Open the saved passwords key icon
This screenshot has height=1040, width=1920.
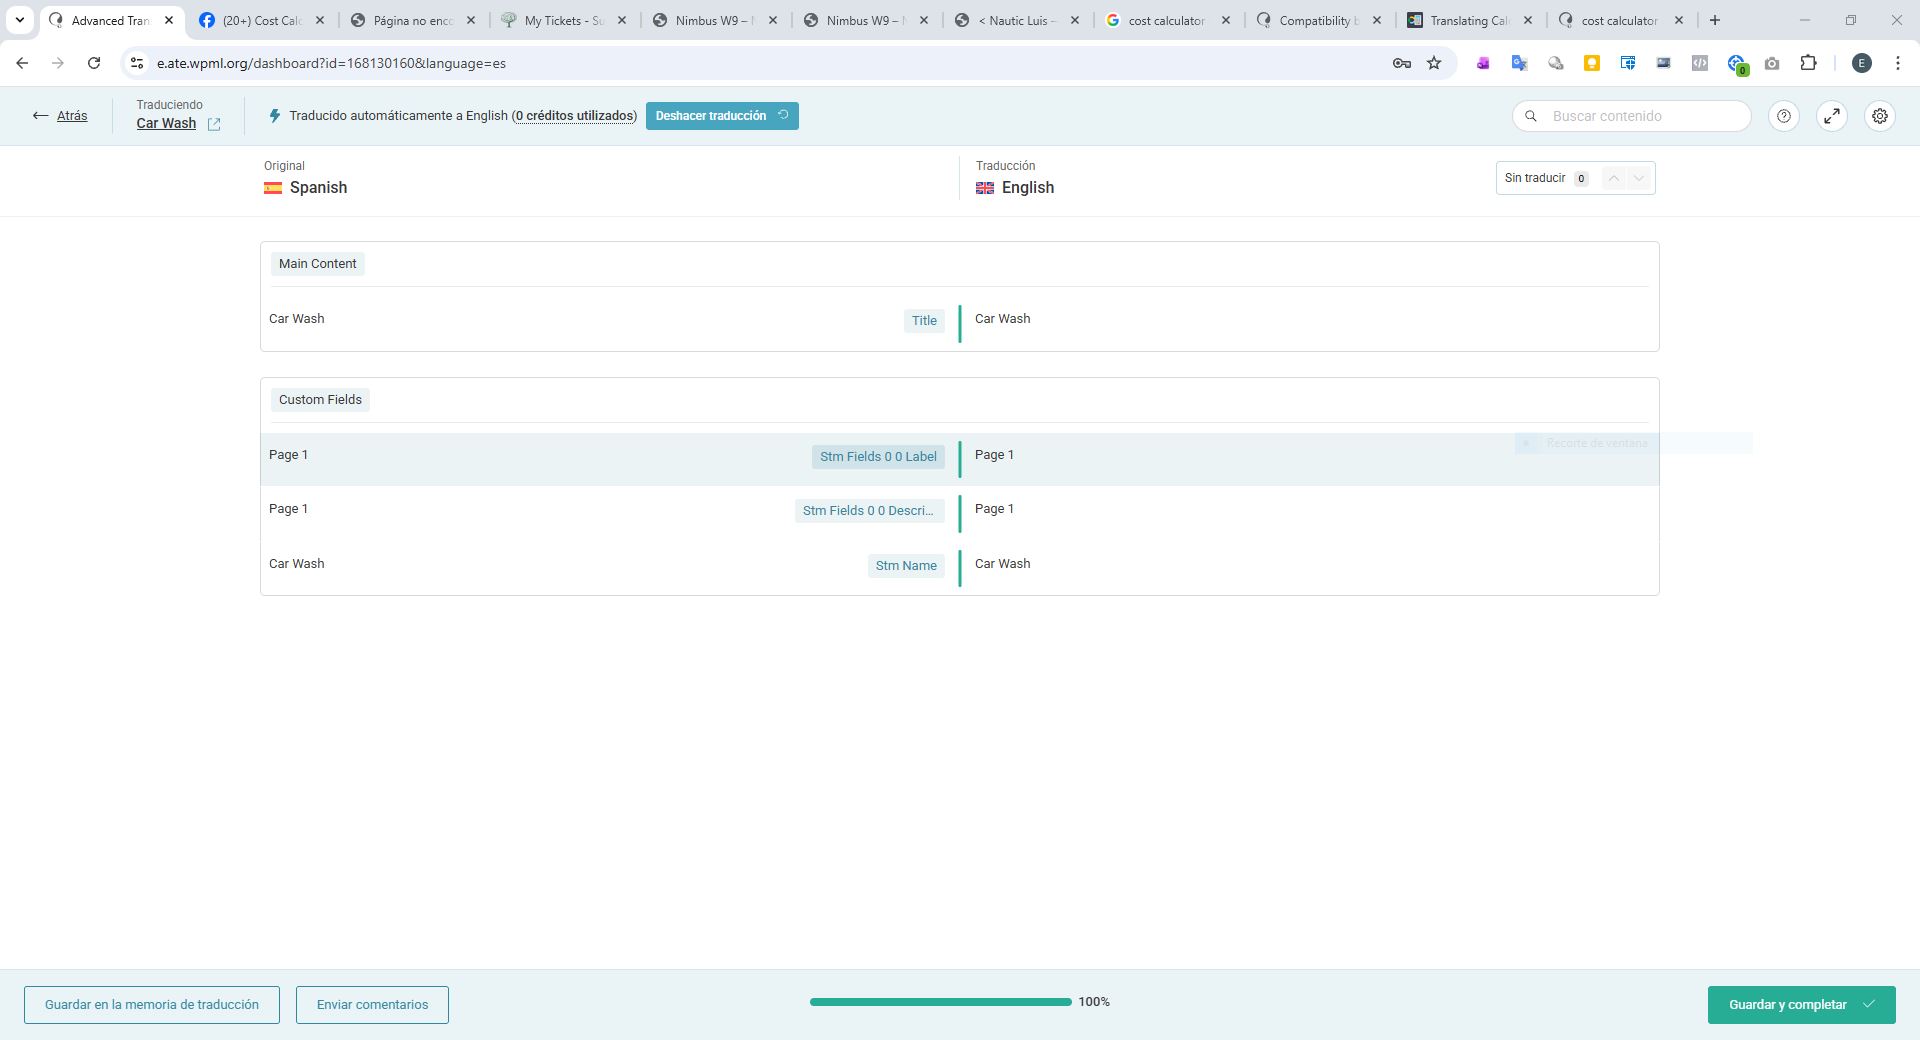coord(1402,63)
